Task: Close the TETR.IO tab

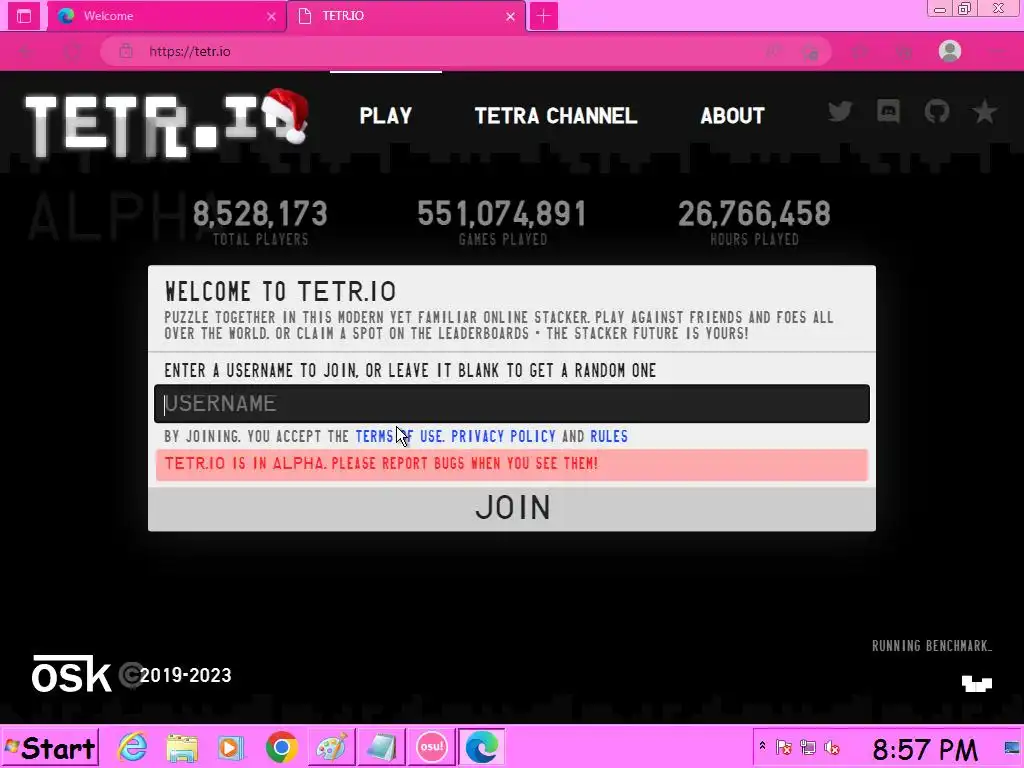Action: [x=511, y=16]
